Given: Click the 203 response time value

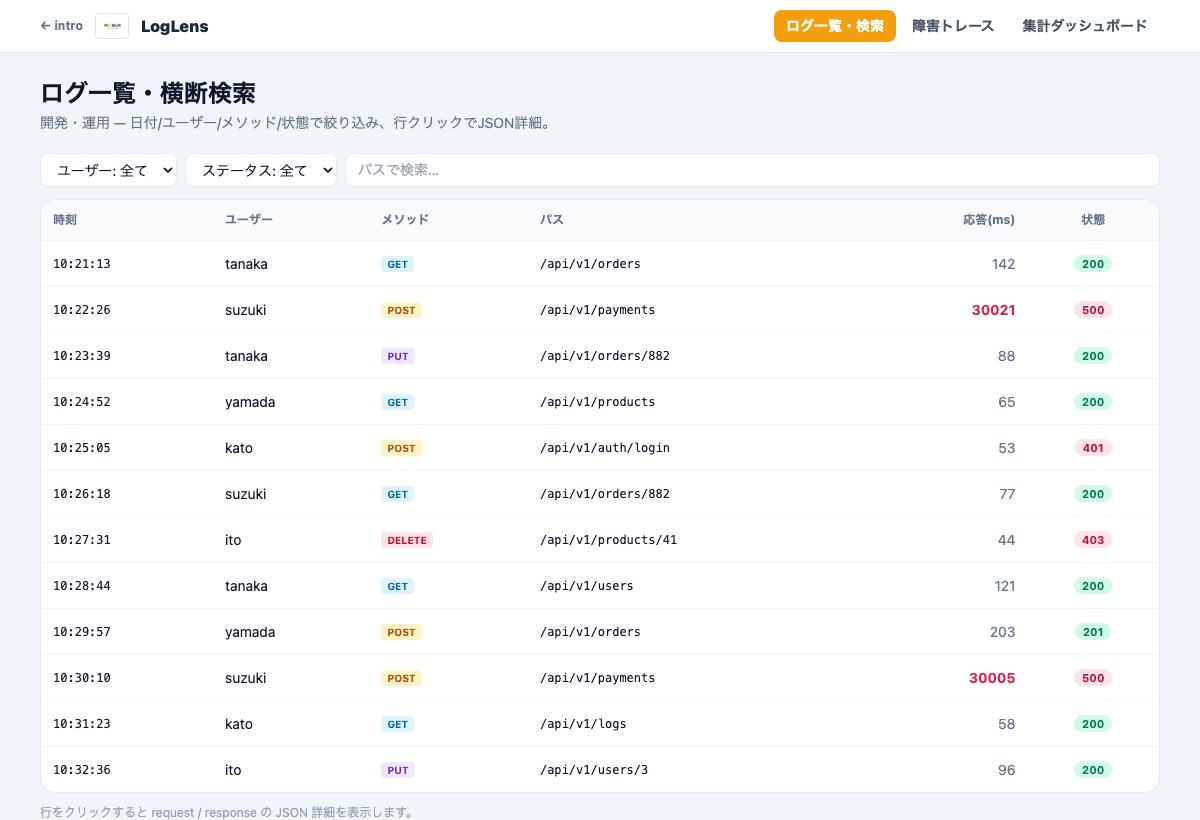Looking at the screenshot, I should [x=1002, y=632].
